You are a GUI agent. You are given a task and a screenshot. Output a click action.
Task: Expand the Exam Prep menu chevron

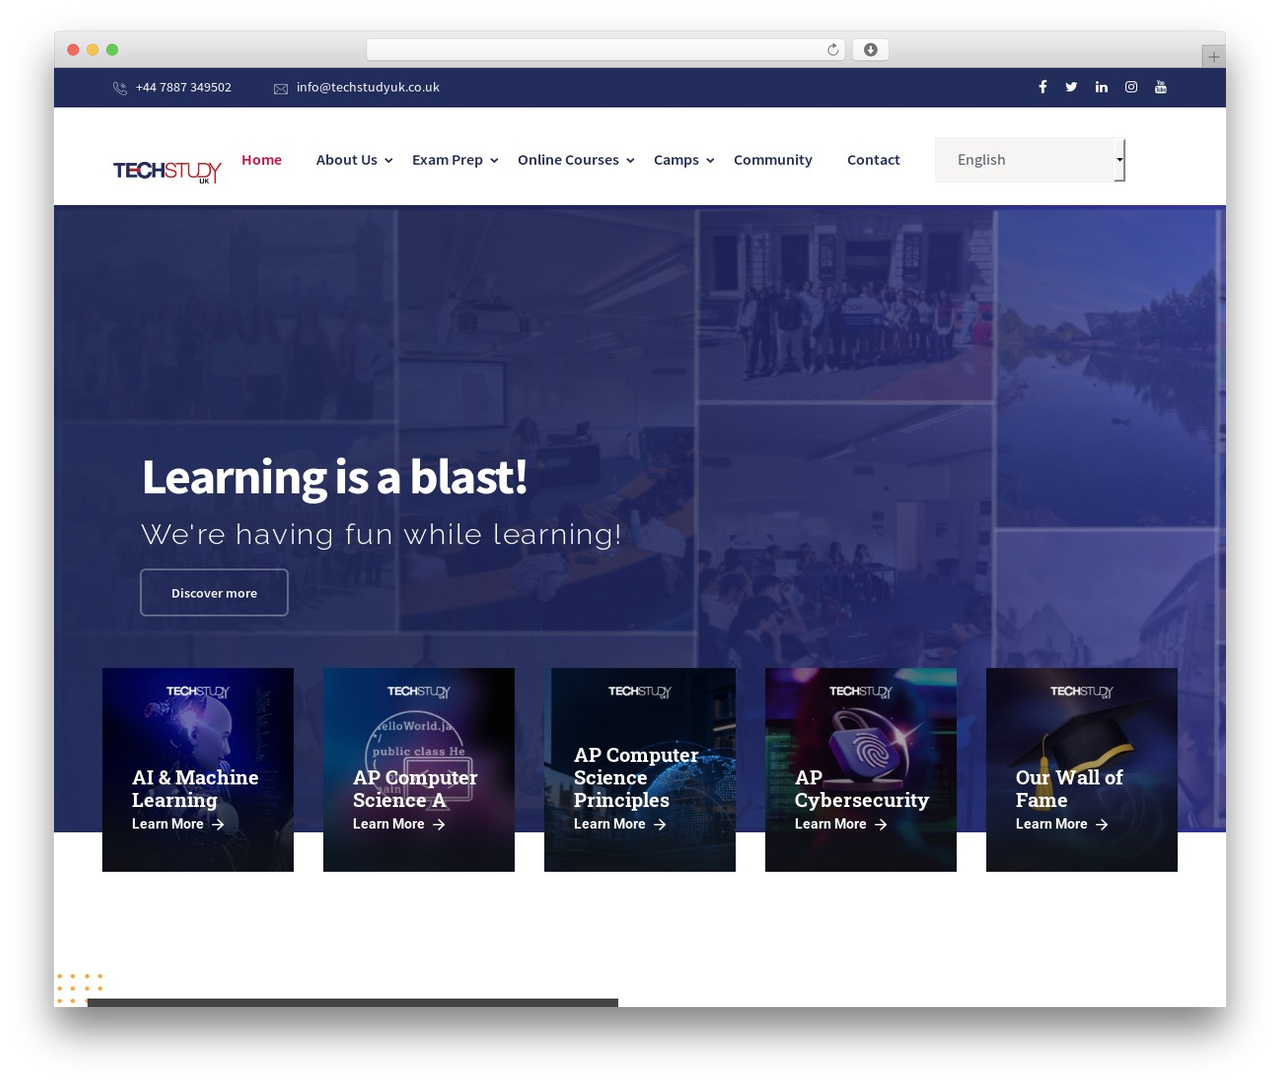click(x=494, y=160)
